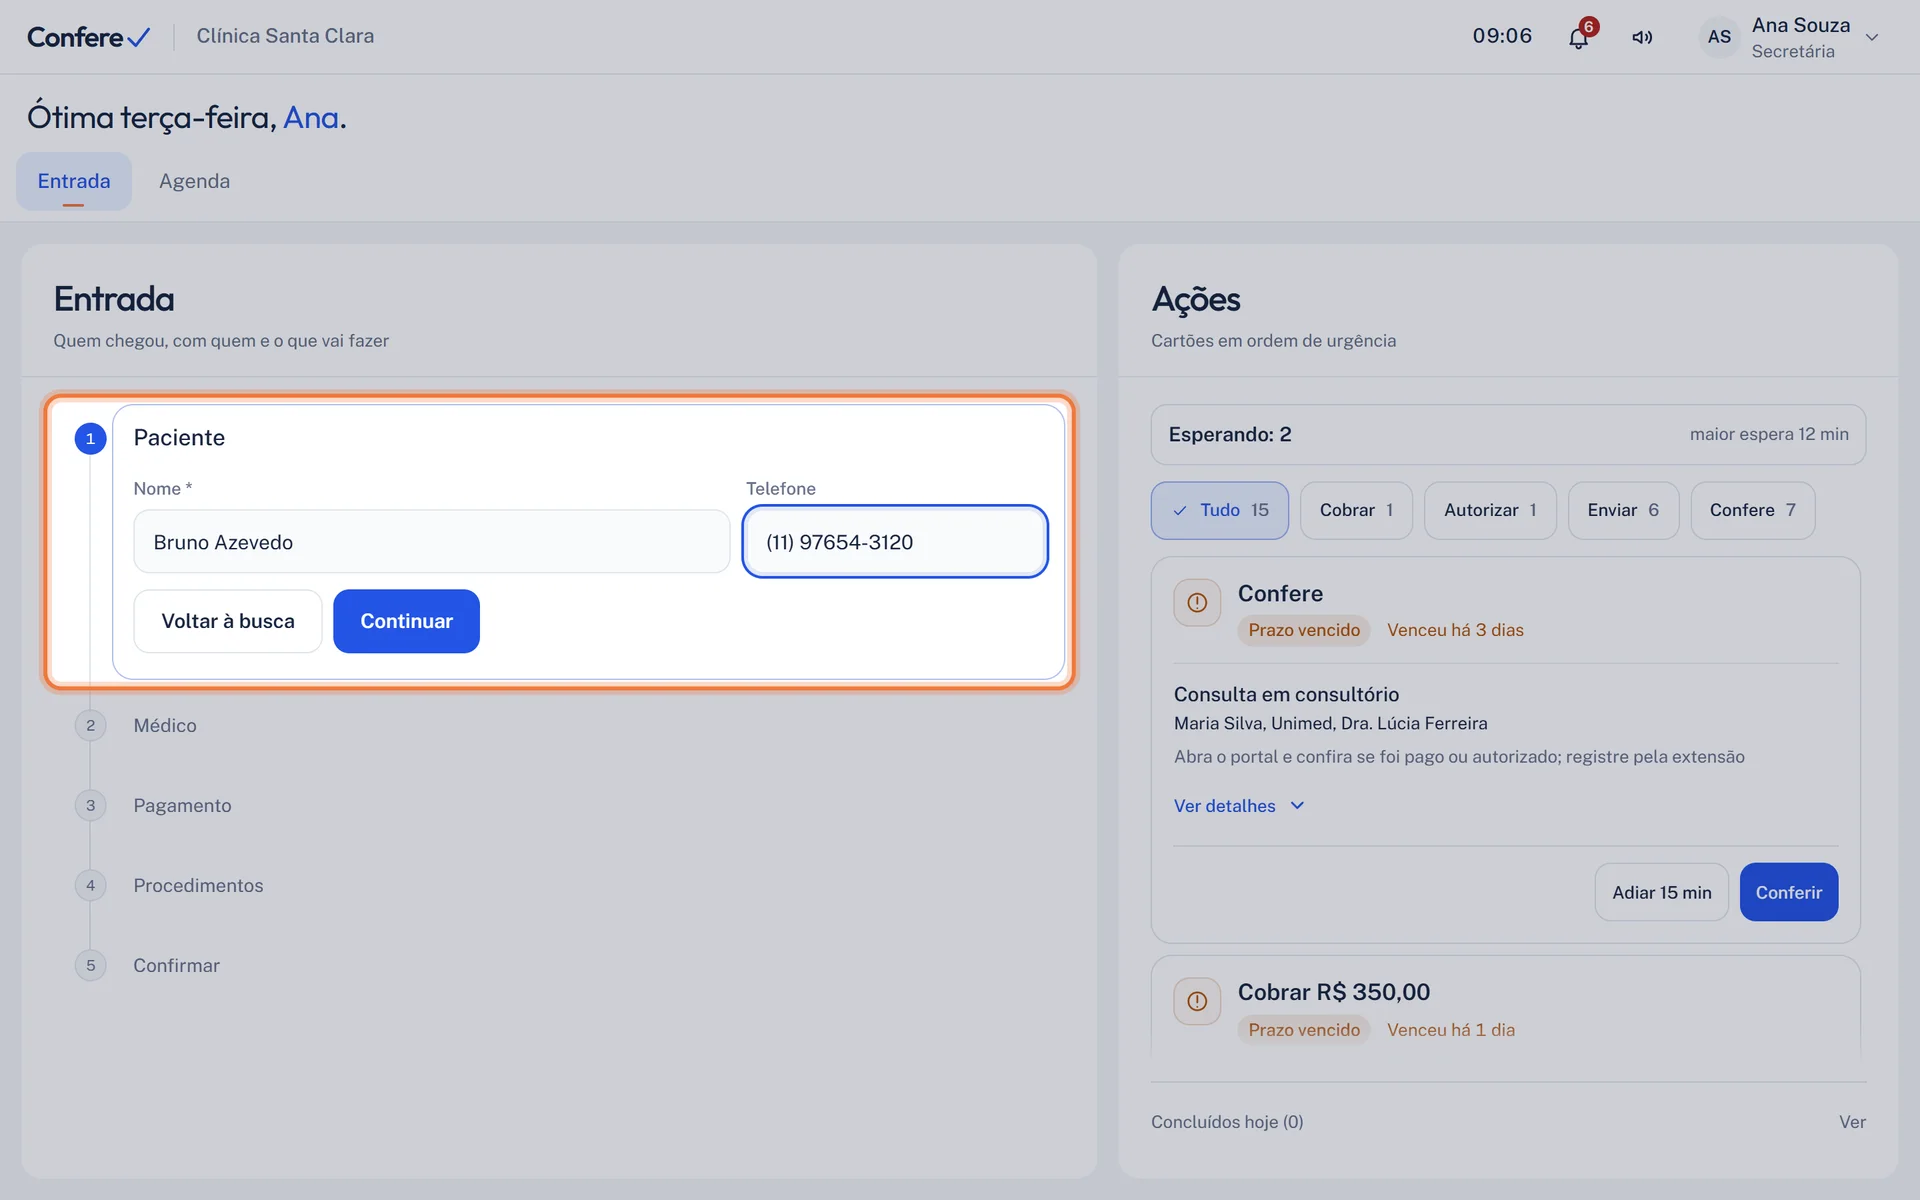
Task: Click the step 1 Paciente circle
Action: 90,438
